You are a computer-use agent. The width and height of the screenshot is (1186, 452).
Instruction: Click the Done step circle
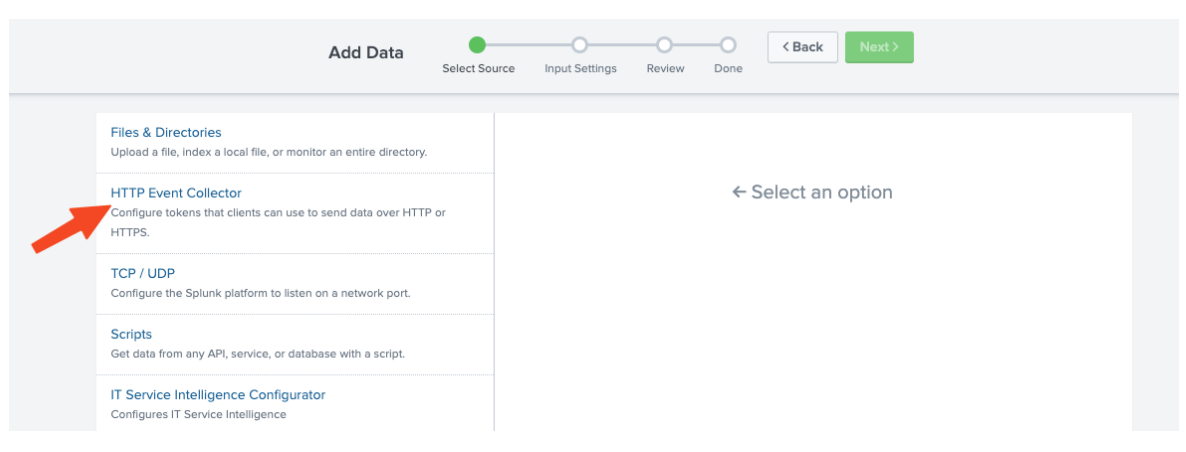point(728,45)
